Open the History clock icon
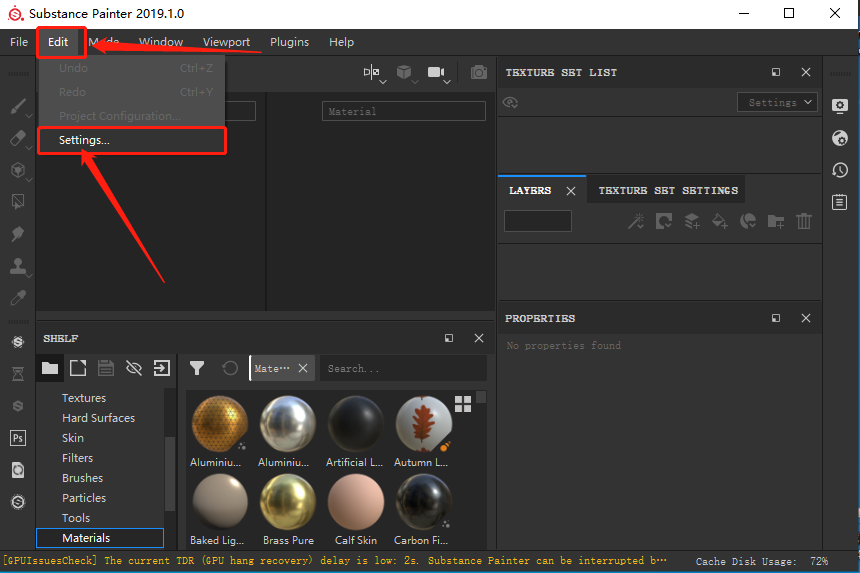The width and height of the screenshot is (860, 573). coord(840,170)
